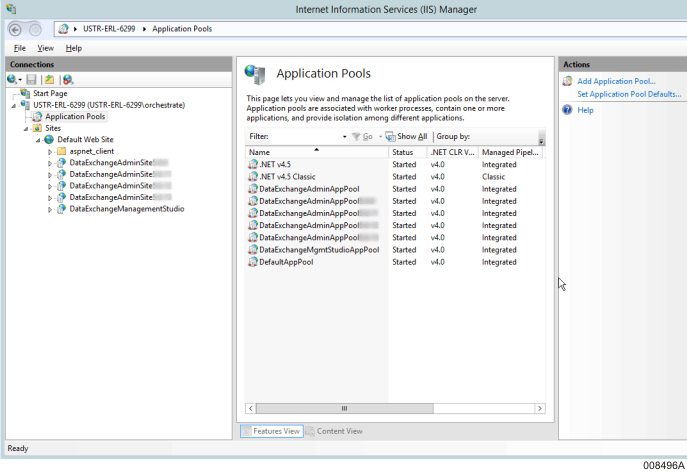Click inside the Filter input field
687x473 pixels.
[305, 137]
